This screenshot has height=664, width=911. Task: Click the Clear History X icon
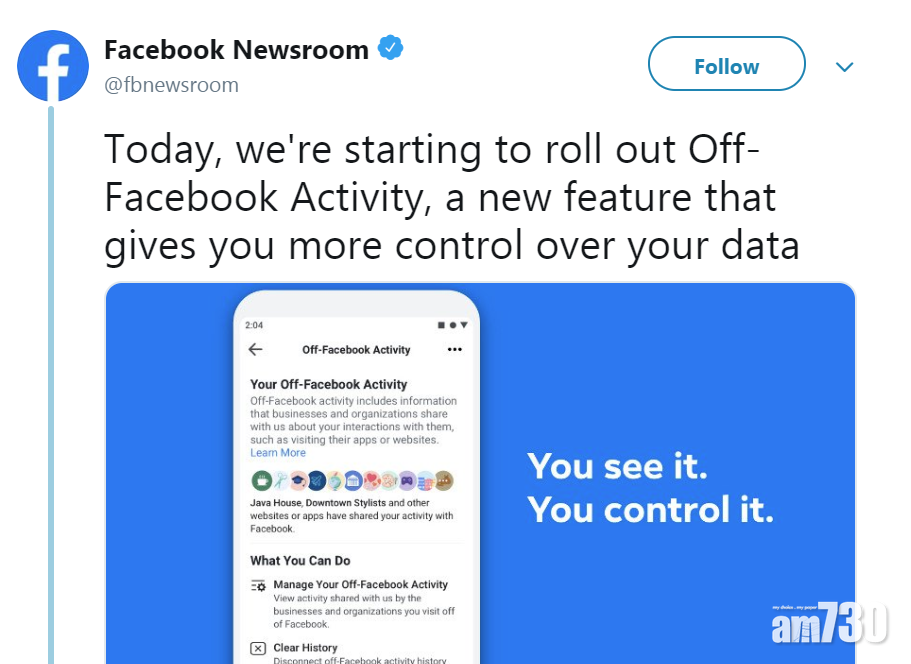tap(257, 647)
